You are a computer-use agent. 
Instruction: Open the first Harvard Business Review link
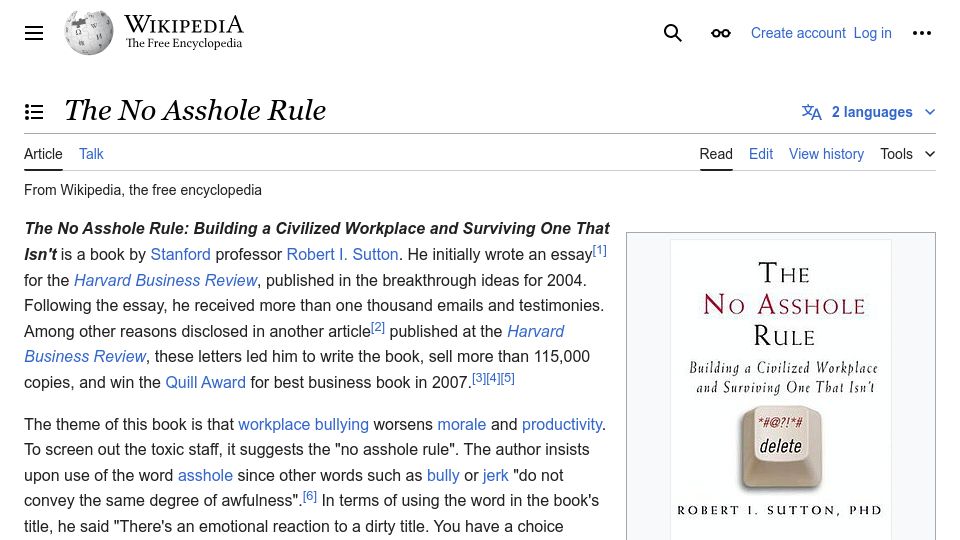[165, 280]
